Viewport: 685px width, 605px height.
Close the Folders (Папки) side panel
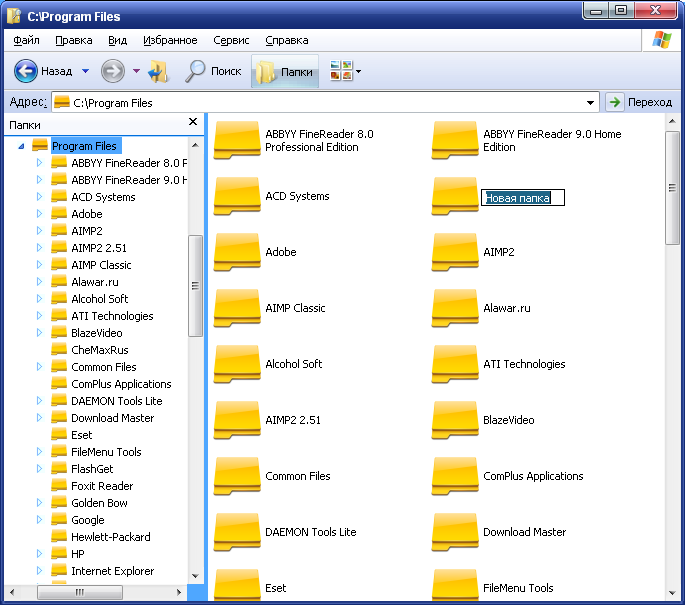click(x=193, y=123)
